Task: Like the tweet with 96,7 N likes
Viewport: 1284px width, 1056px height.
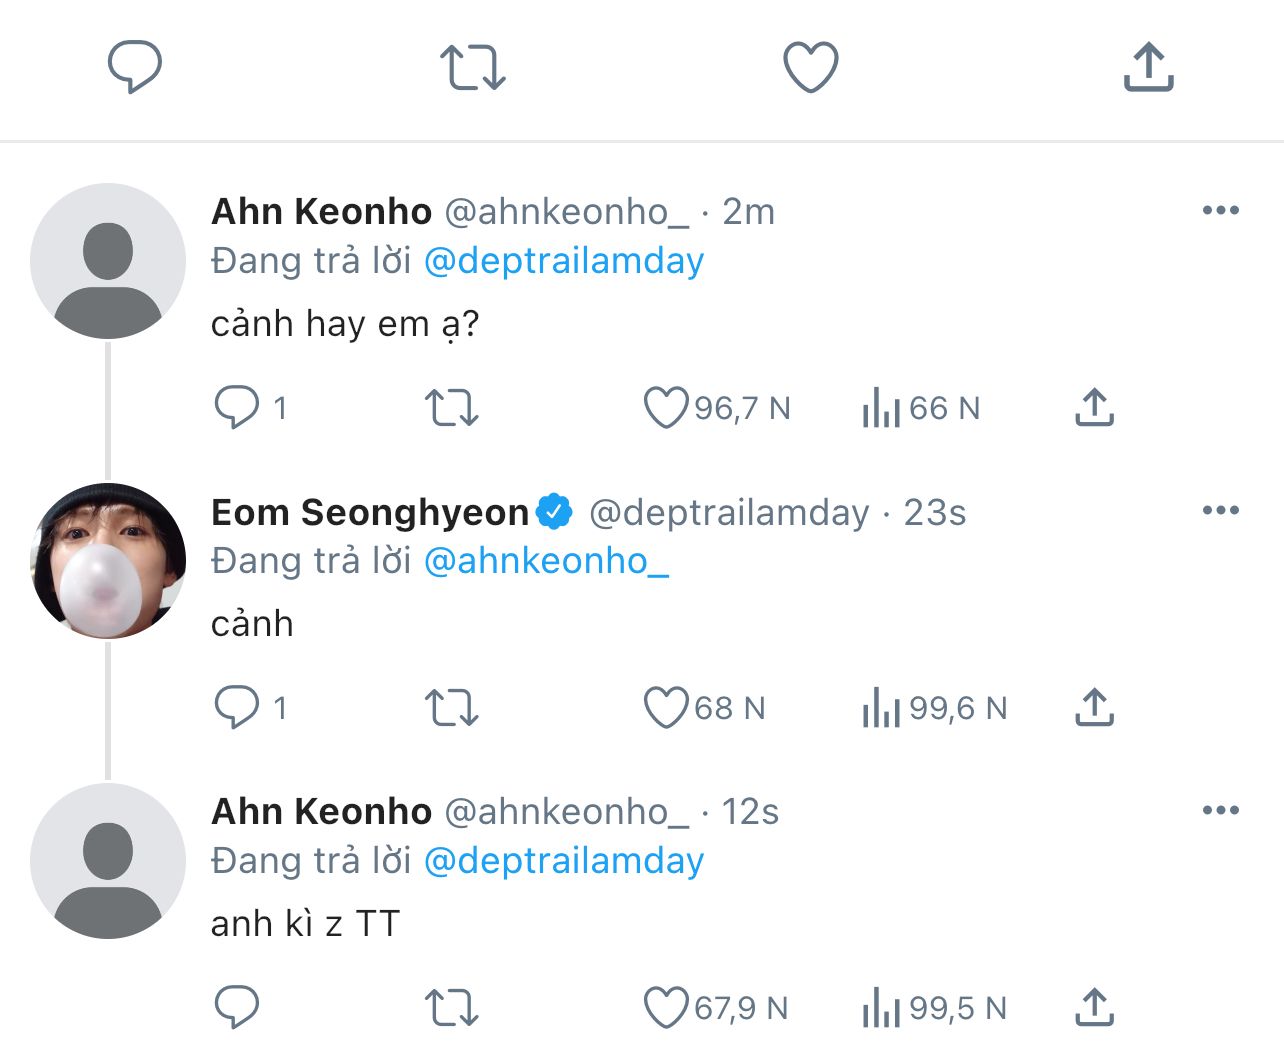Action: (x=666, y=408)
